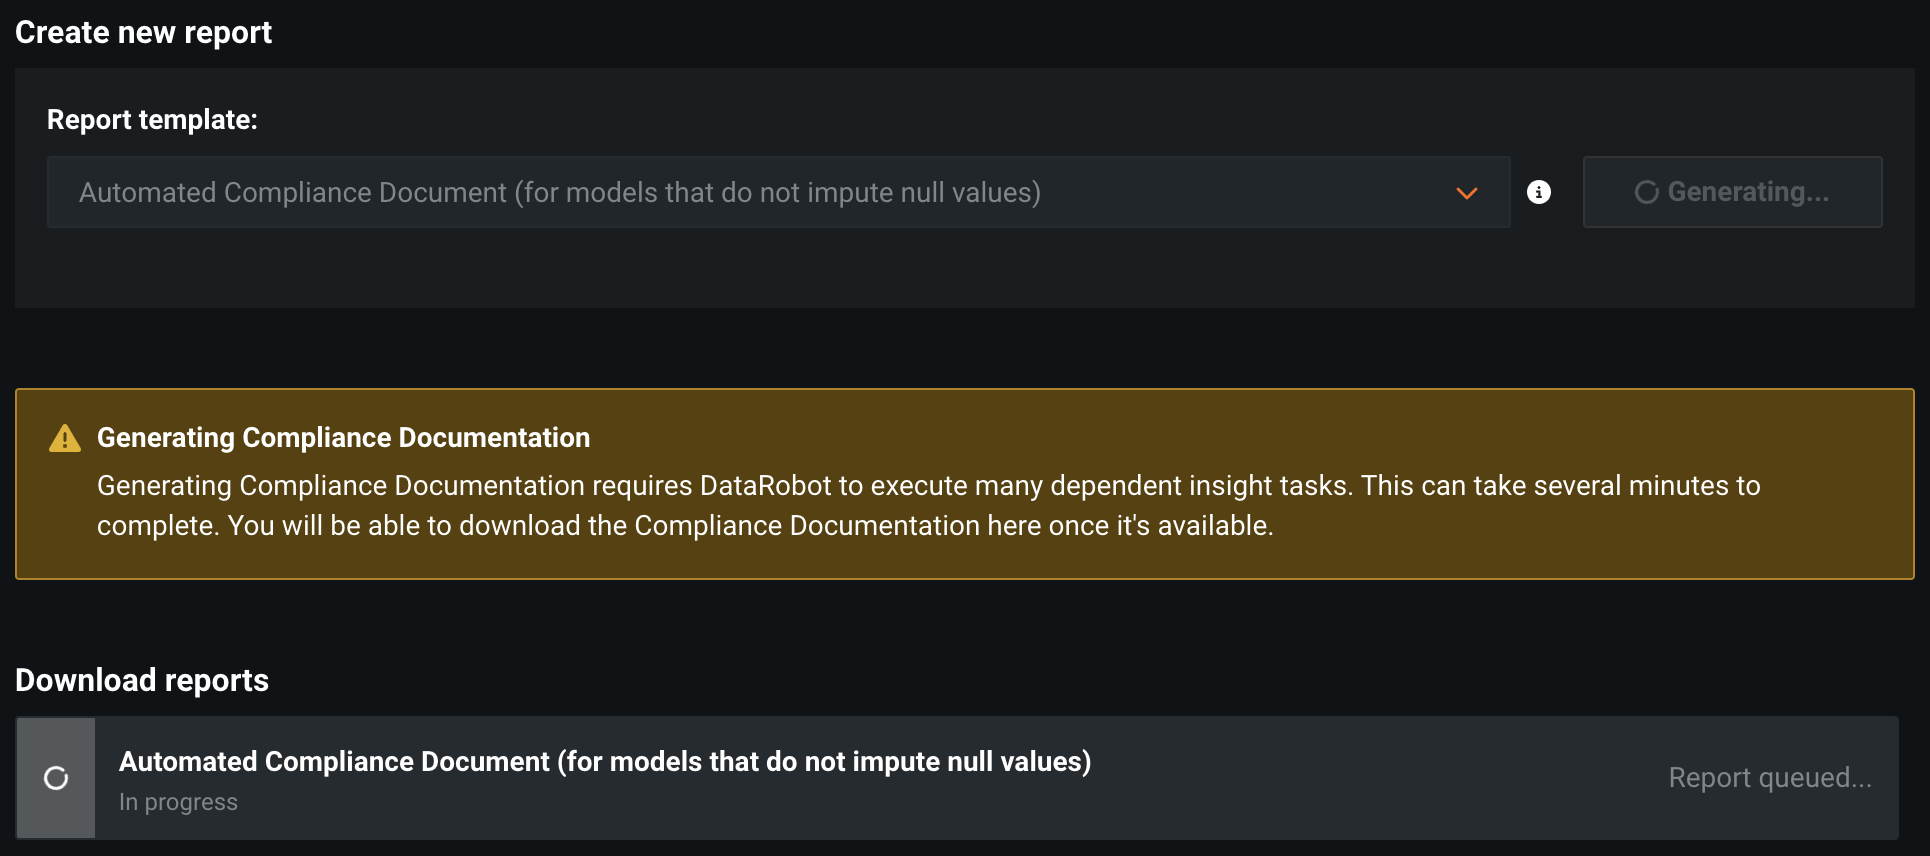
Task: Click the Download reports heading
Action: tap(142, 680)
